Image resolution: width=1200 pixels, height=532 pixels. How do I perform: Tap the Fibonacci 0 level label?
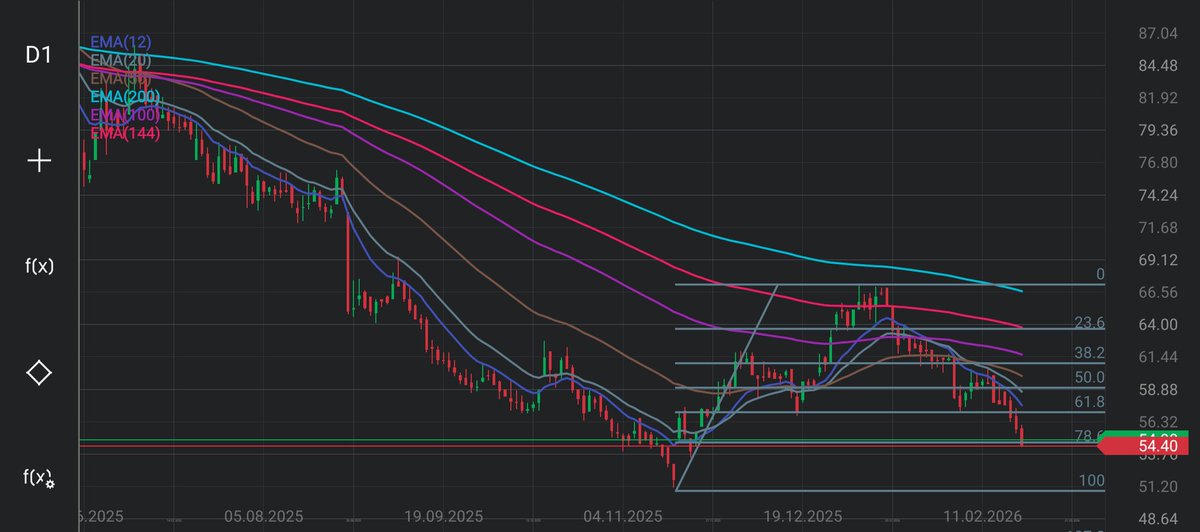point(1100,274)
